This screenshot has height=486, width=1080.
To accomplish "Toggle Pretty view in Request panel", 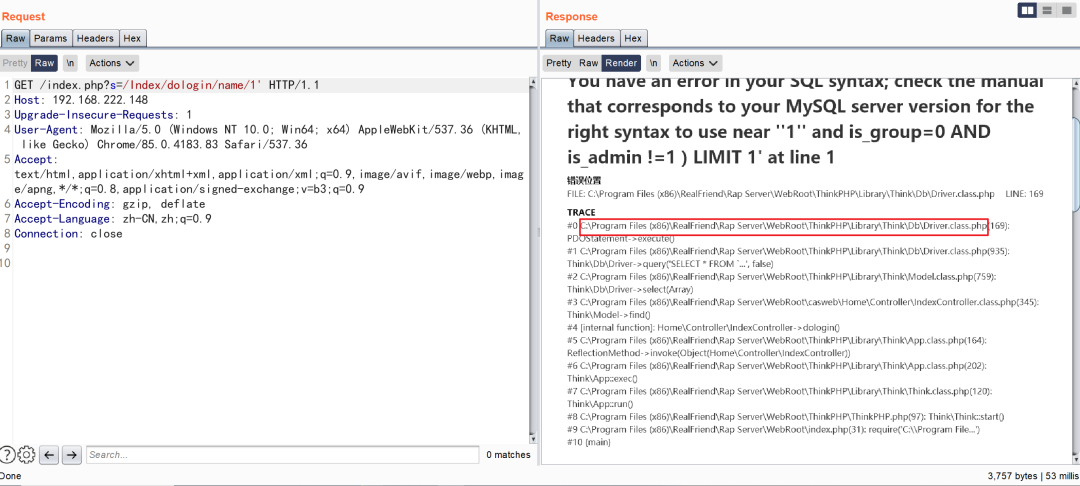I will coord(15,63).
